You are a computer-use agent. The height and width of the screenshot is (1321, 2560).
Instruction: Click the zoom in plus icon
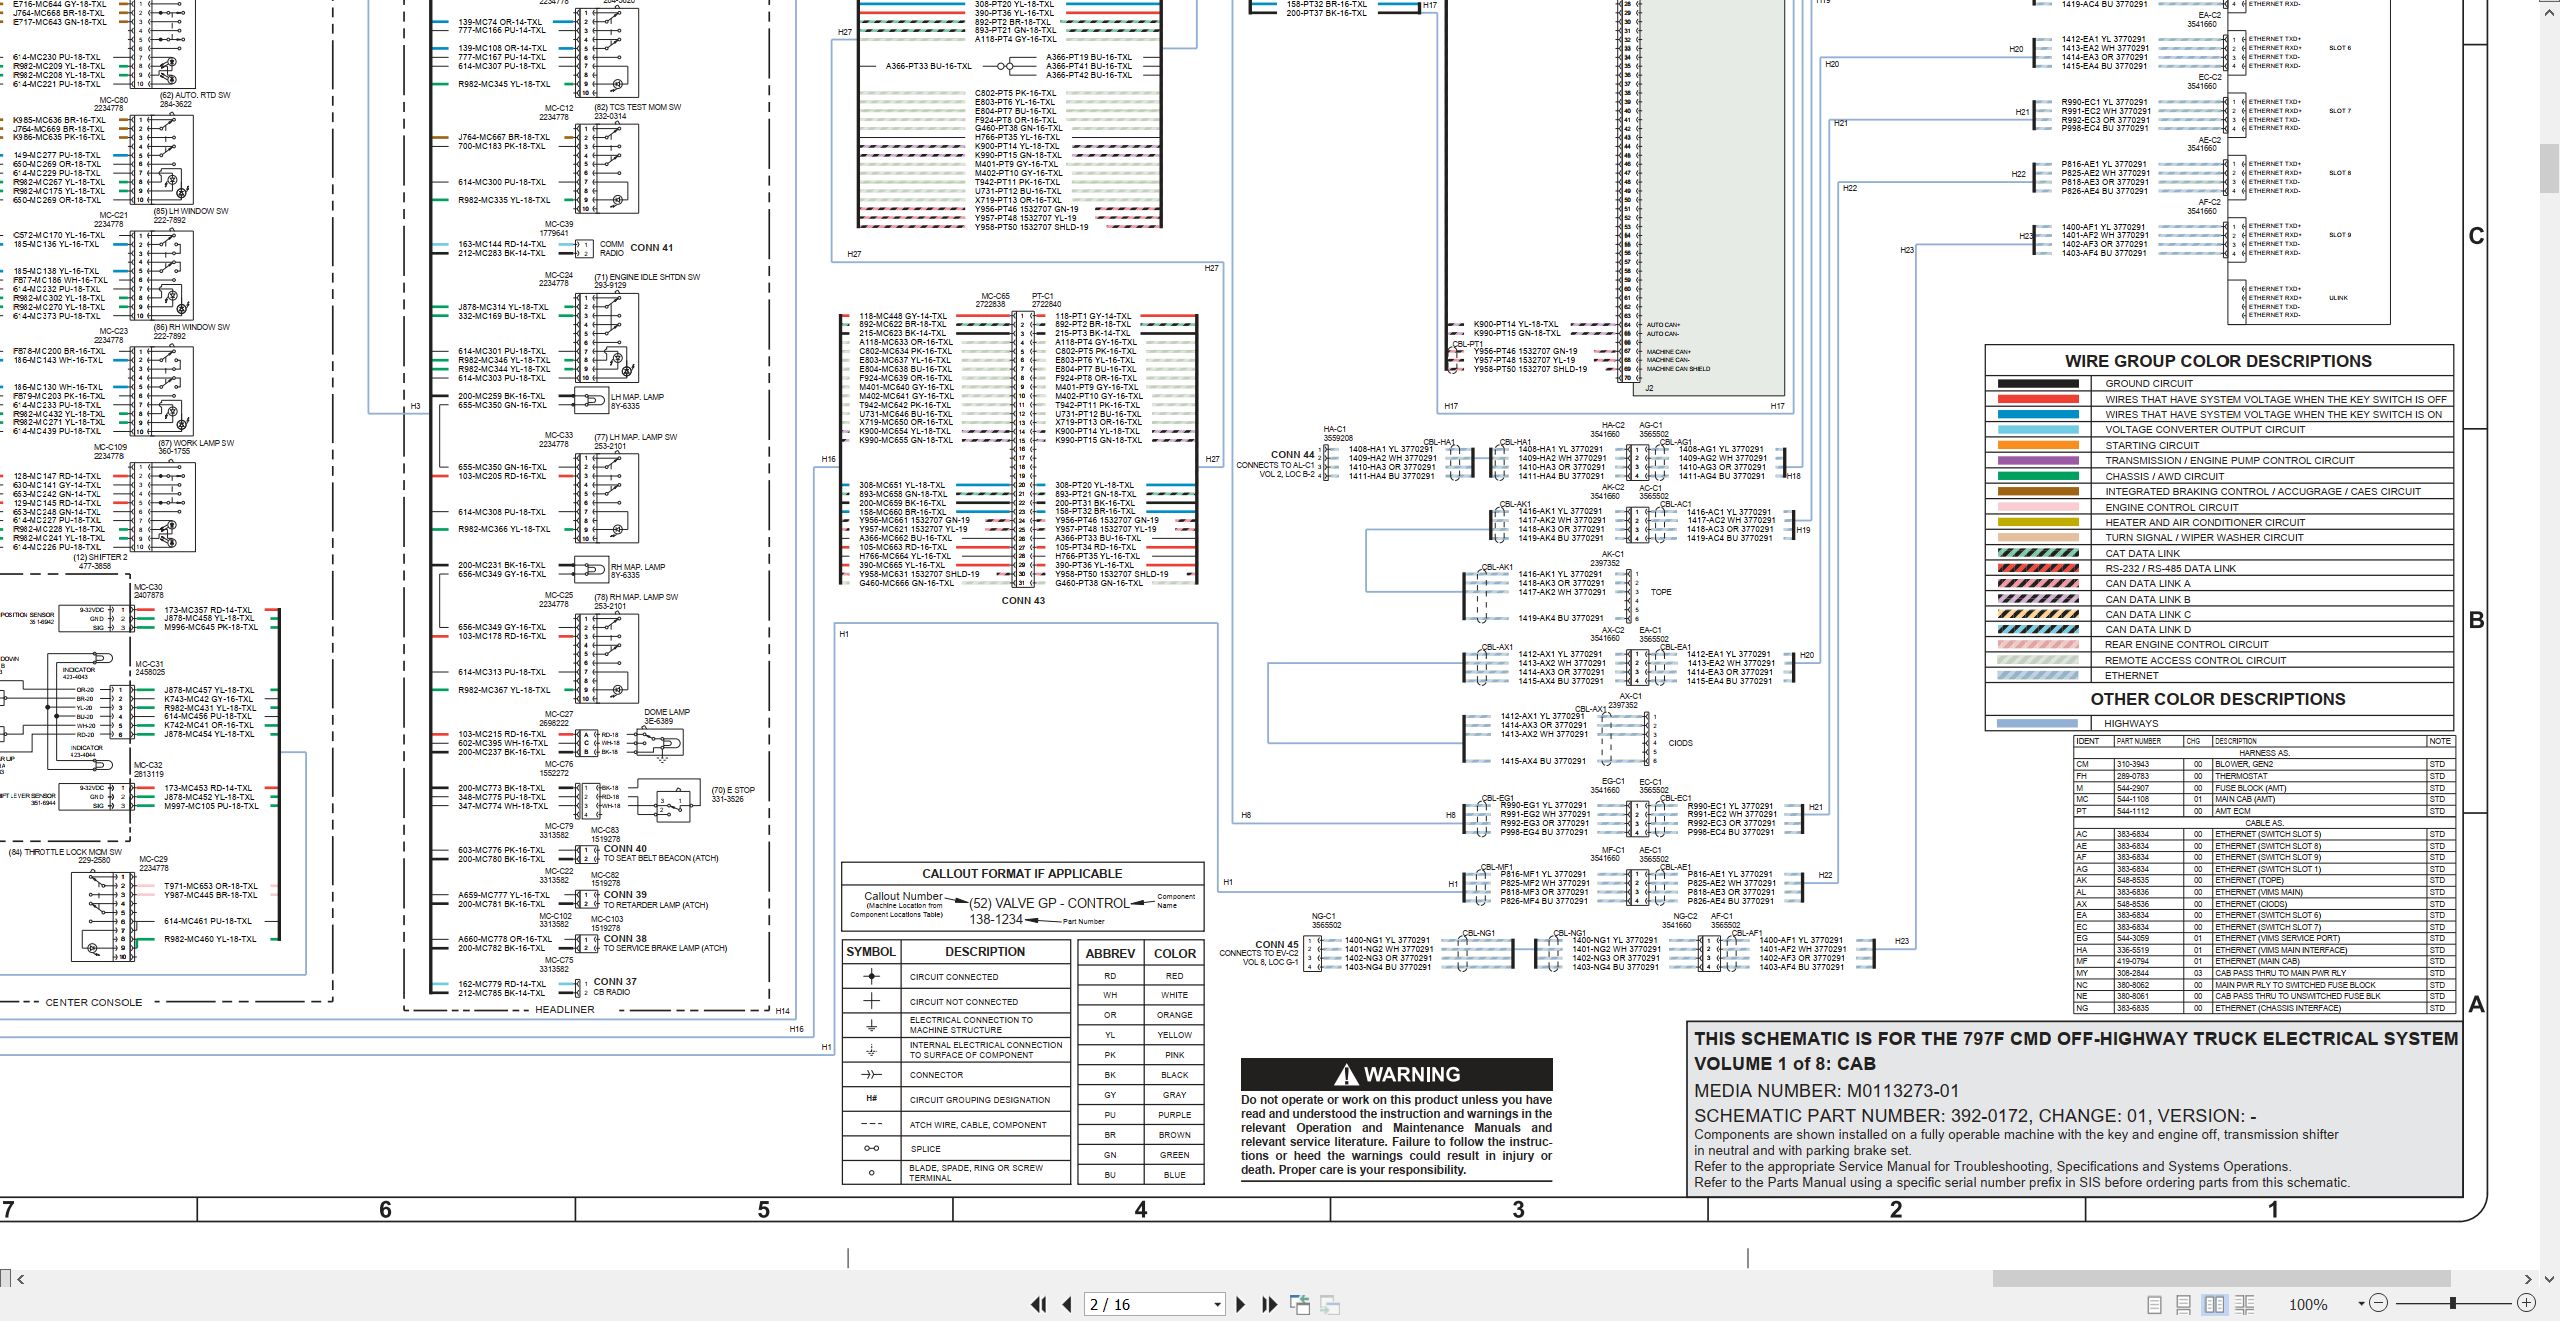click(x=2526, y=1303)
